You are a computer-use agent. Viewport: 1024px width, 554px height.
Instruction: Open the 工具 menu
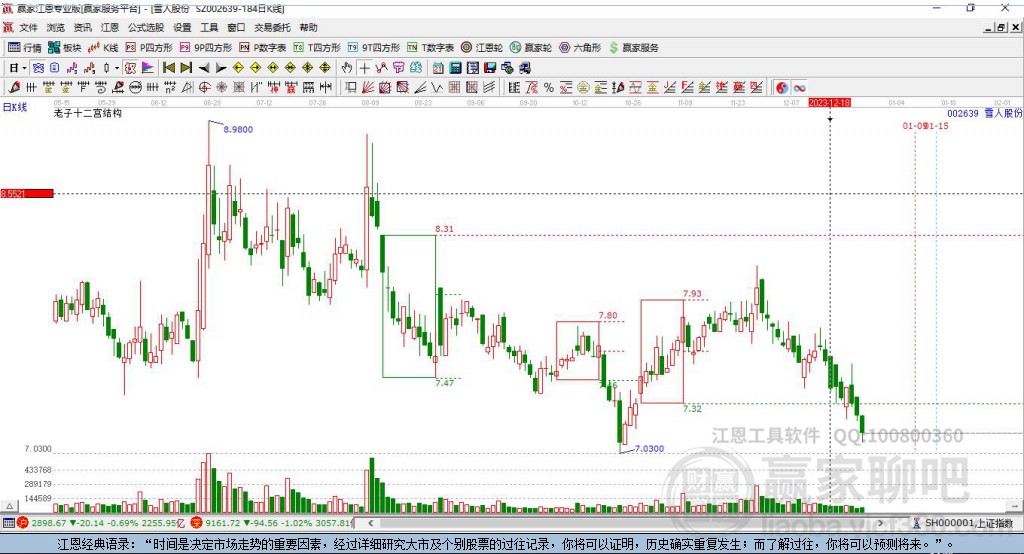(x=209, y=27)
